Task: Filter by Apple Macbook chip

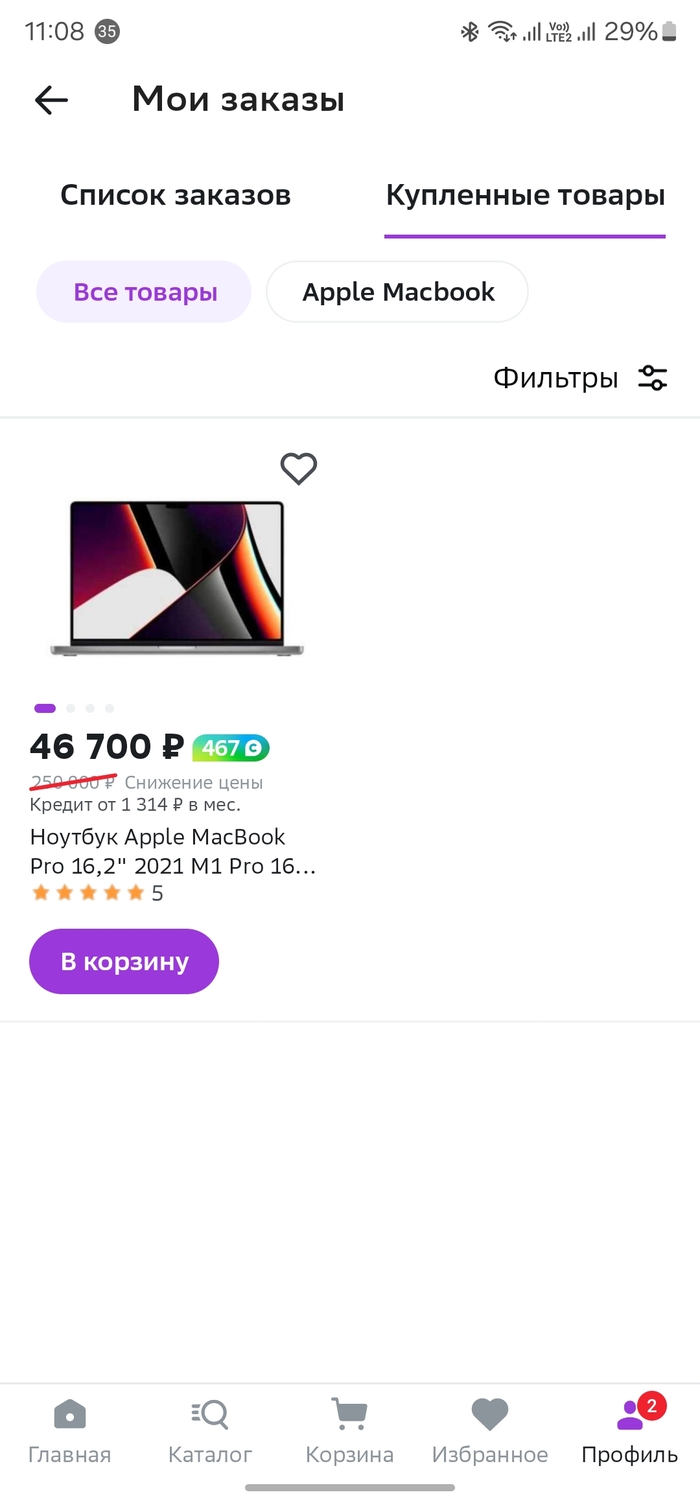Action: 398,292
